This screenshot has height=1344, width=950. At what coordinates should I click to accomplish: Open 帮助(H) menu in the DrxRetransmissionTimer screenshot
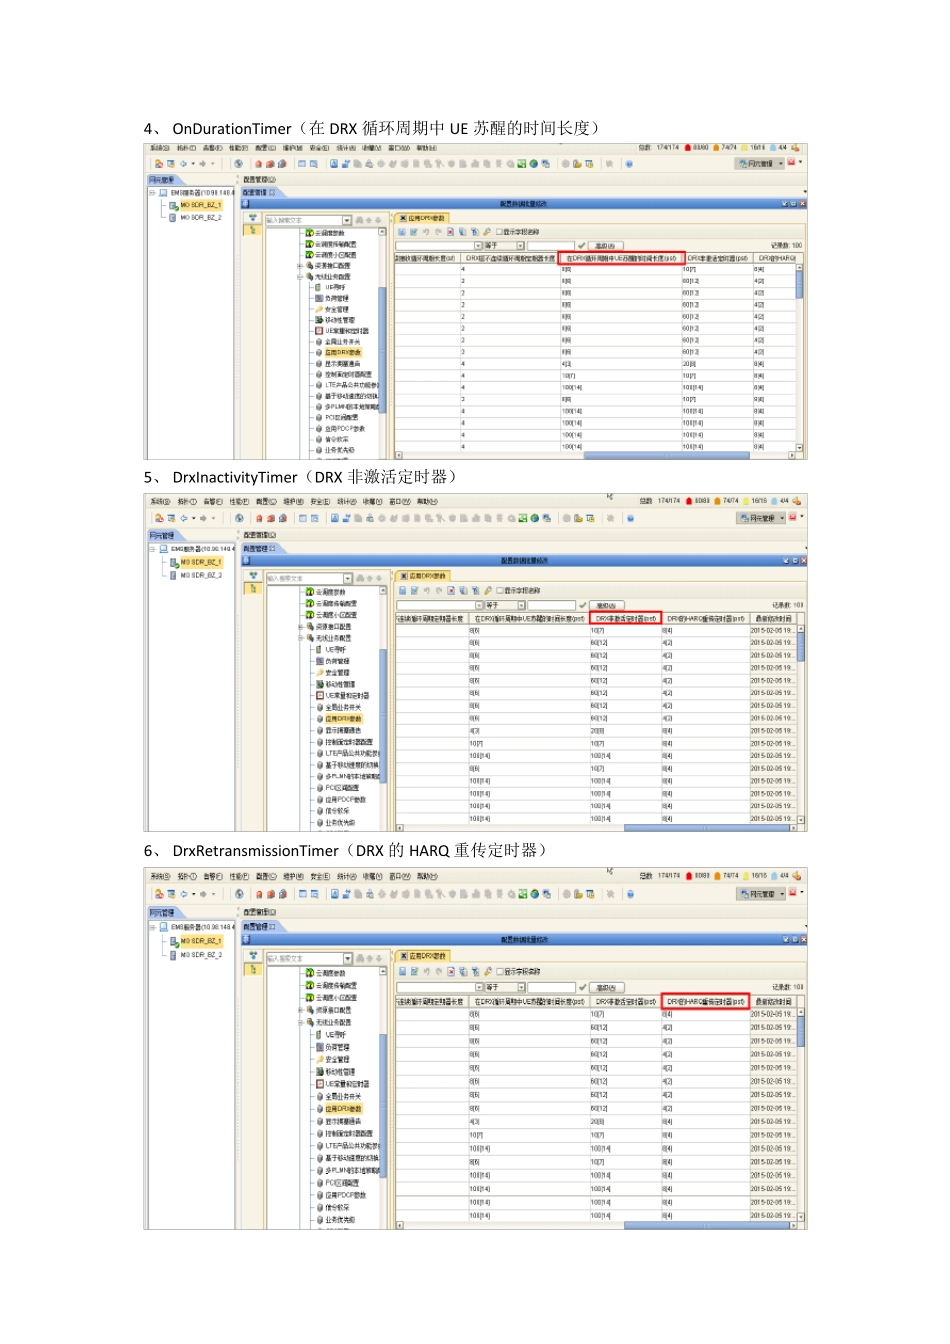click(427, 877)
